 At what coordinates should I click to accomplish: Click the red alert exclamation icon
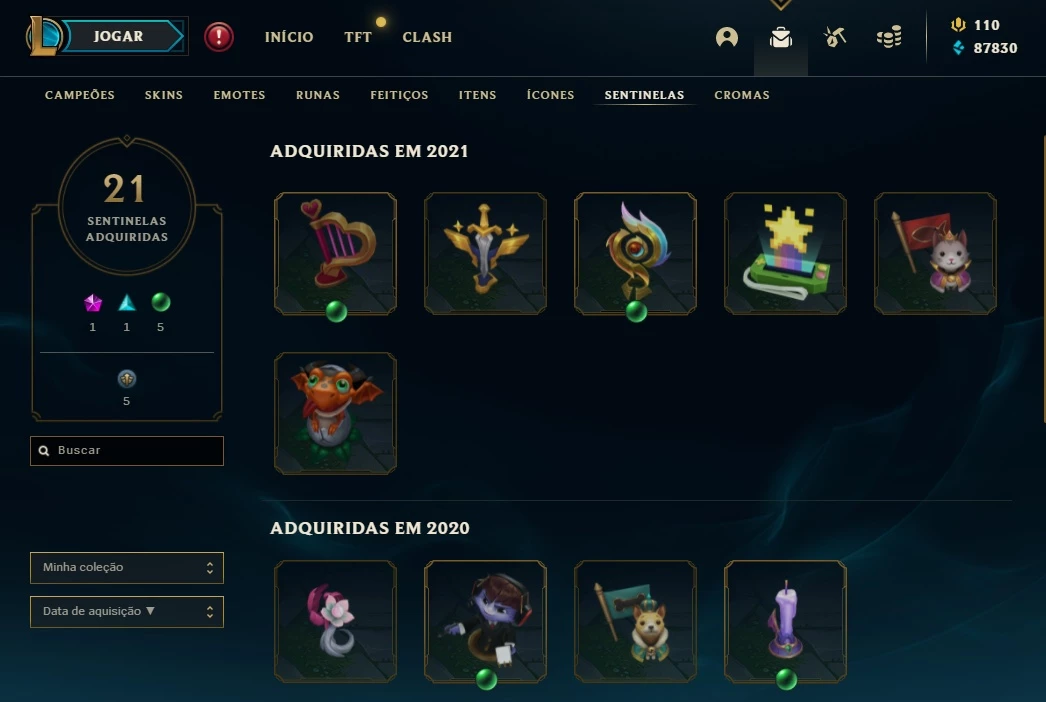pos(219,37)
